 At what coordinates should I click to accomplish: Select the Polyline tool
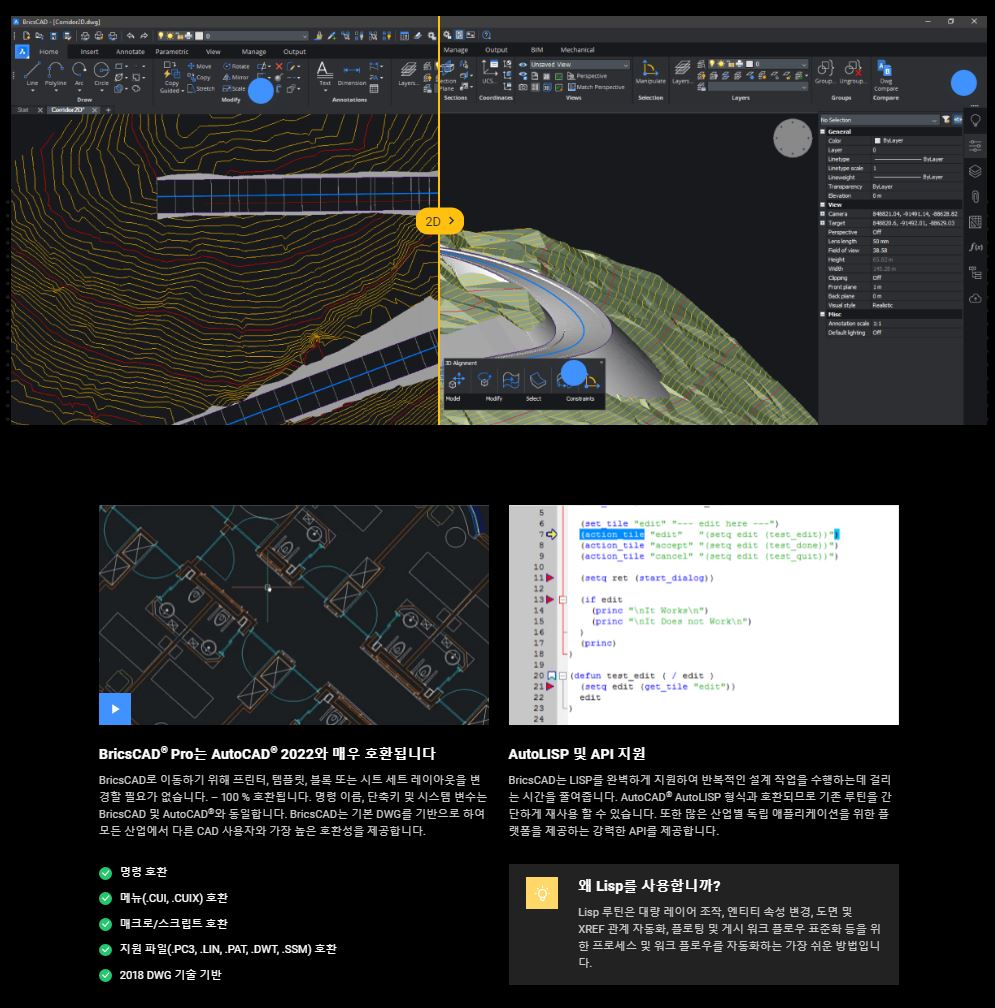[55, 73]
